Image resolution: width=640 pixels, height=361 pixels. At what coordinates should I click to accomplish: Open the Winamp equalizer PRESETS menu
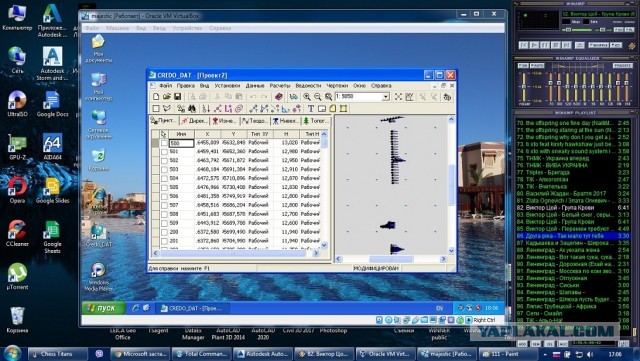pyautogui.click(x=622, y=65)
